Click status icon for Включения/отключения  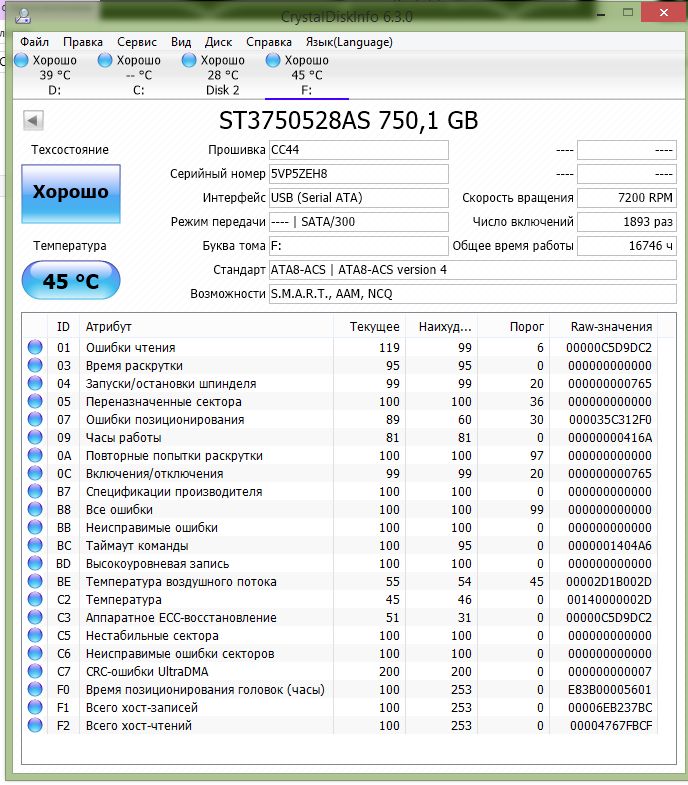pyautogui.click(x=35, y=473)
